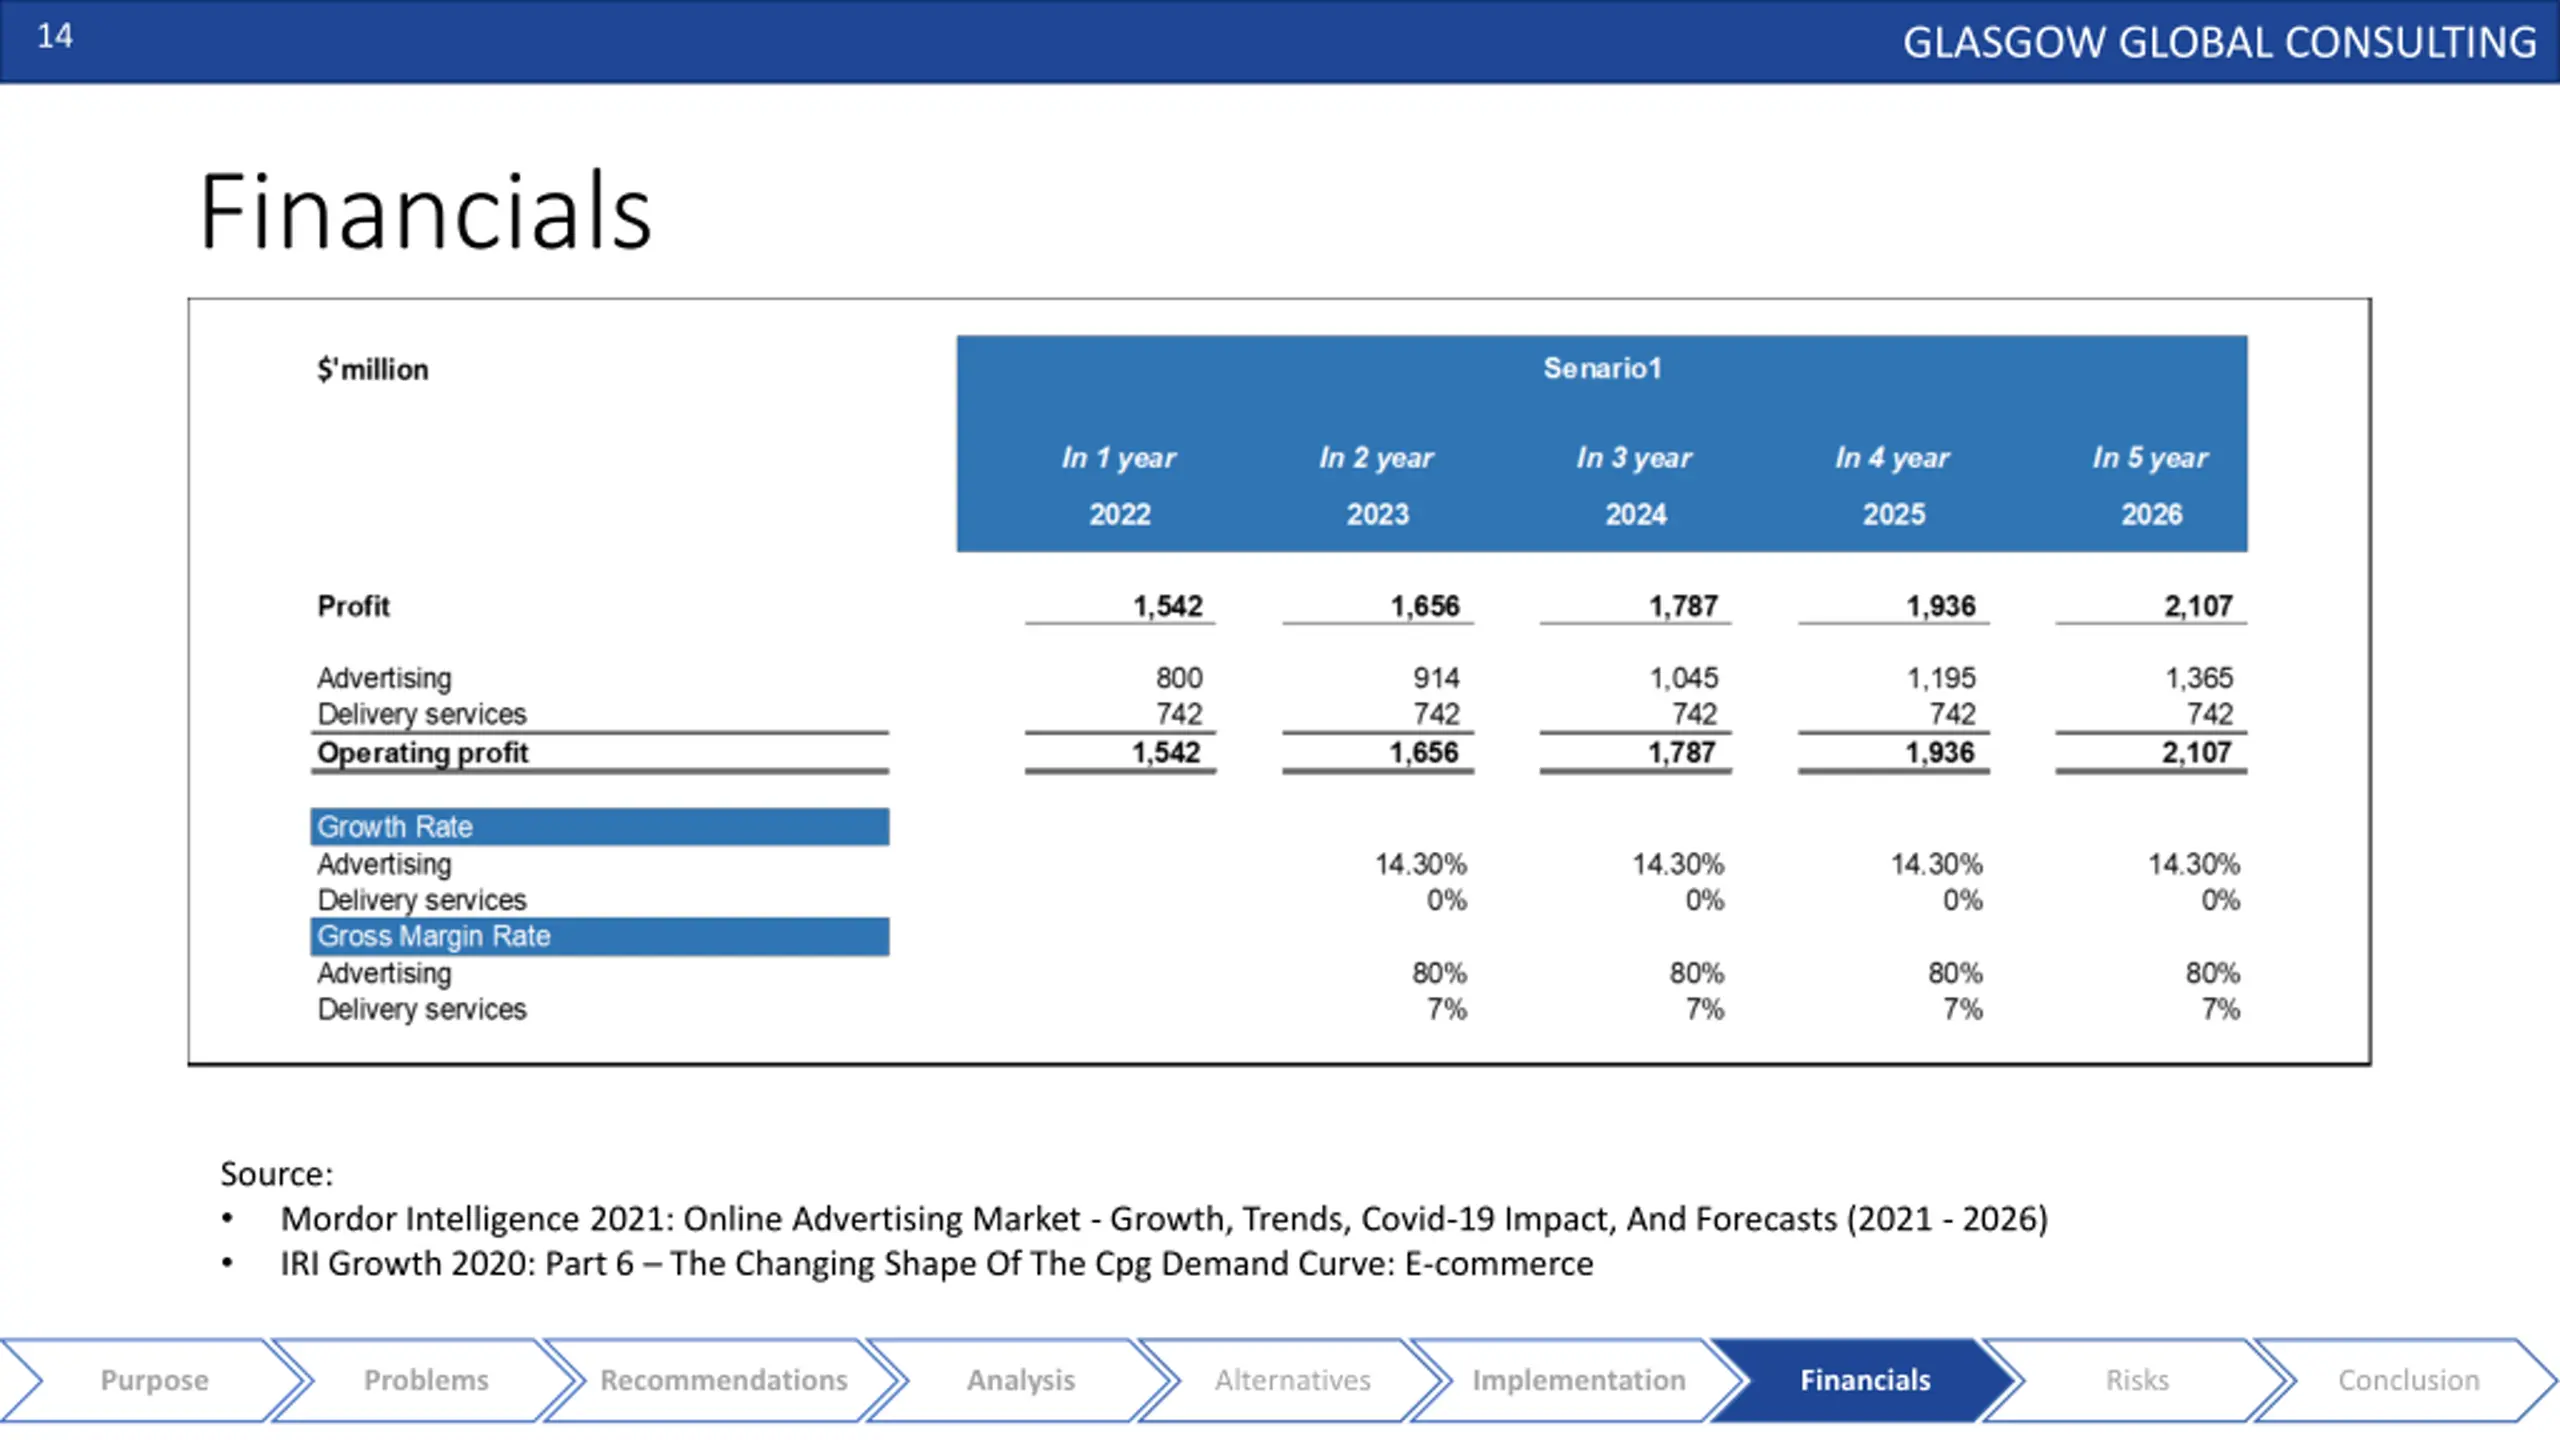Switch to Implementation section
The width and height of the screenshot is (2560, 1440).
pyautogui.click(x=1578, y=1380)
